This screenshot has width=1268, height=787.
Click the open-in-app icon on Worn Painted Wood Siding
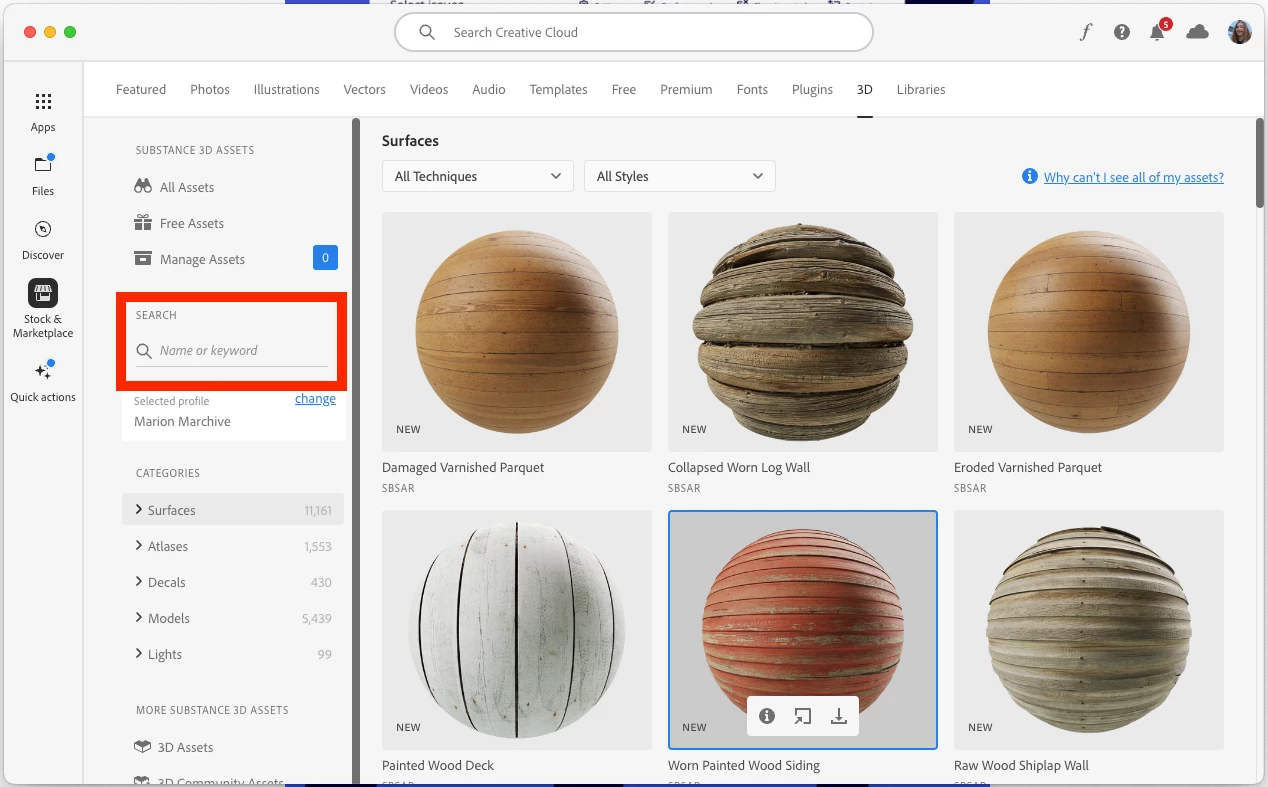803,716
